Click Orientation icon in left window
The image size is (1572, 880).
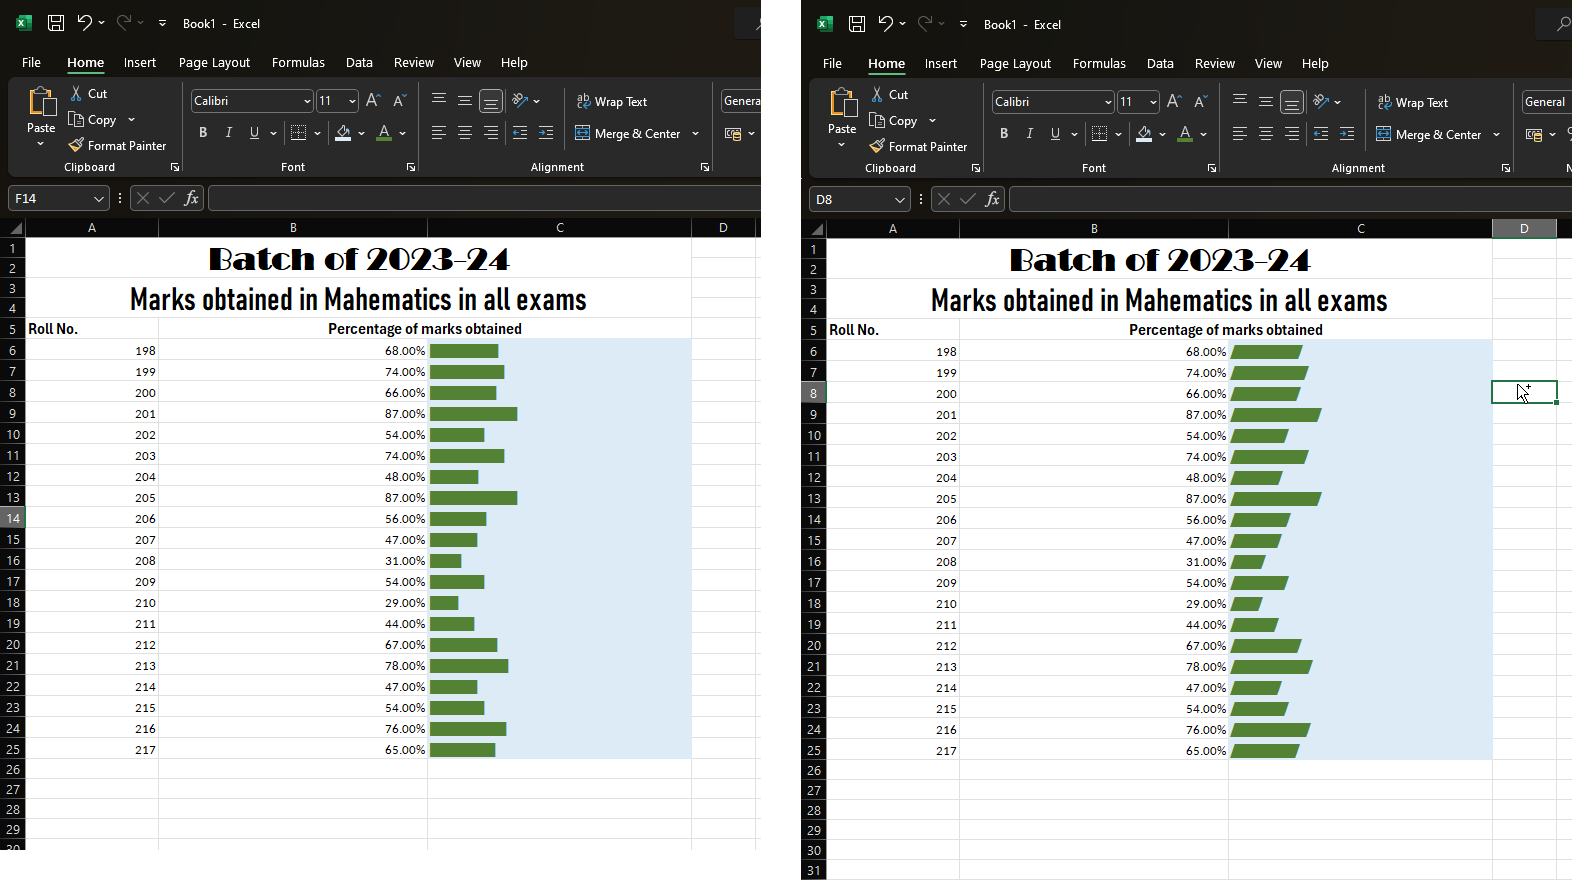[x=520, y=100]
